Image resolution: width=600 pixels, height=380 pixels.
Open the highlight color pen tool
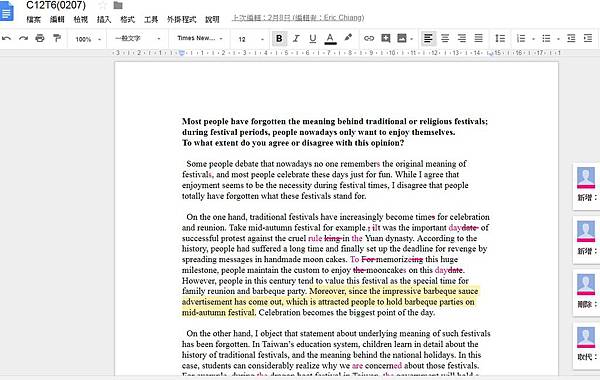click(x=348, y=38)
